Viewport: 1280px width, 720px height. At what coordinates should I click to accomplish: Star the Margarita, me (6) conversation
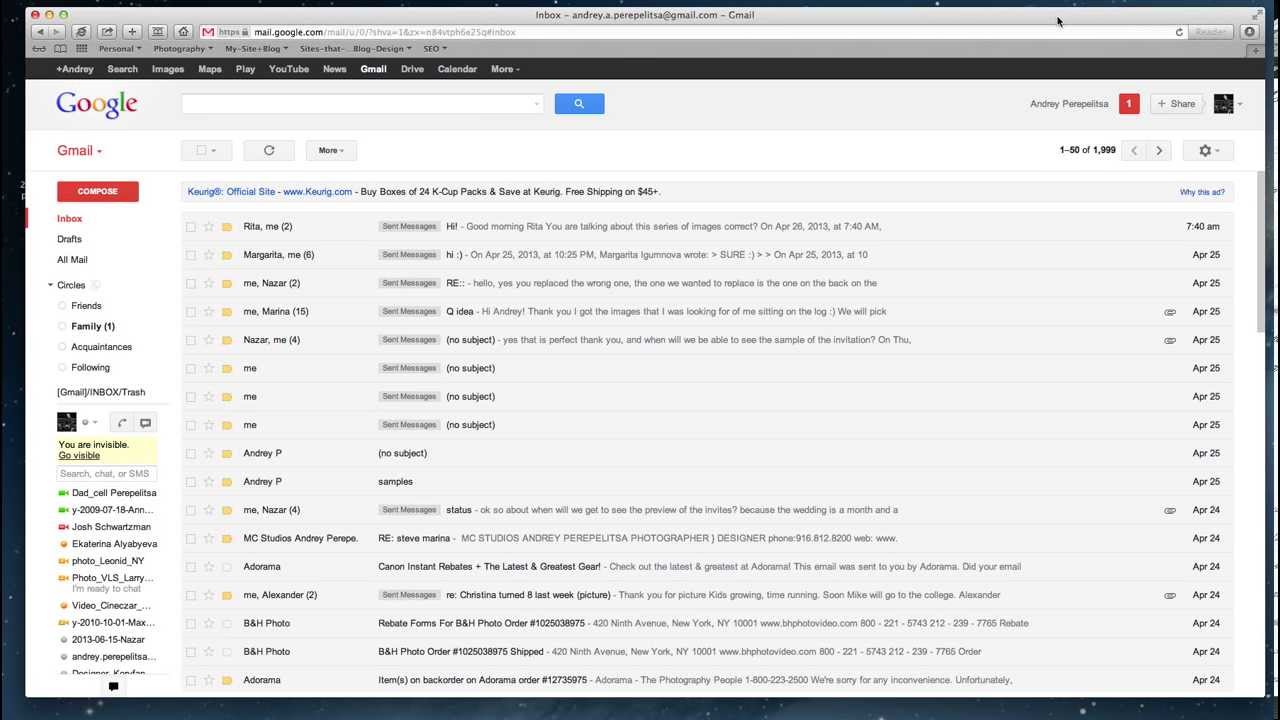coord(209,255)
